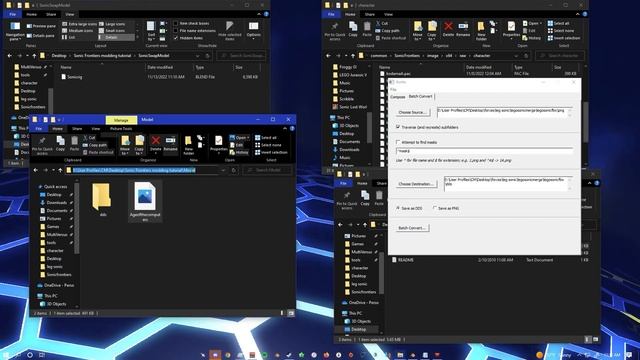Click Choose Destination button
The image size is (640, 360).
point(416,184)
